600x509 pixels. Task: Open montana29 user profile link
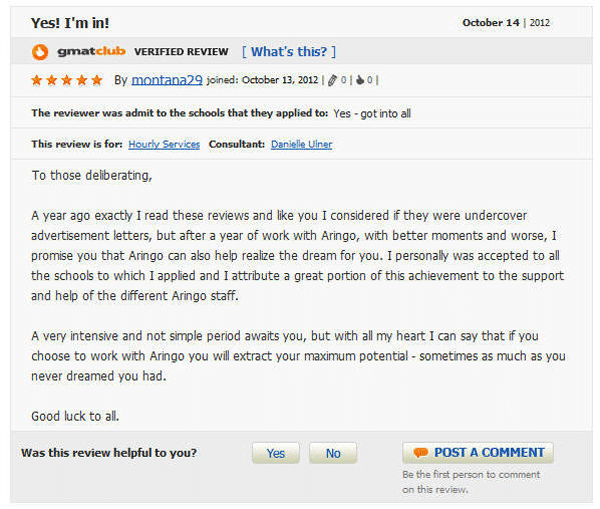coord(167,80)
